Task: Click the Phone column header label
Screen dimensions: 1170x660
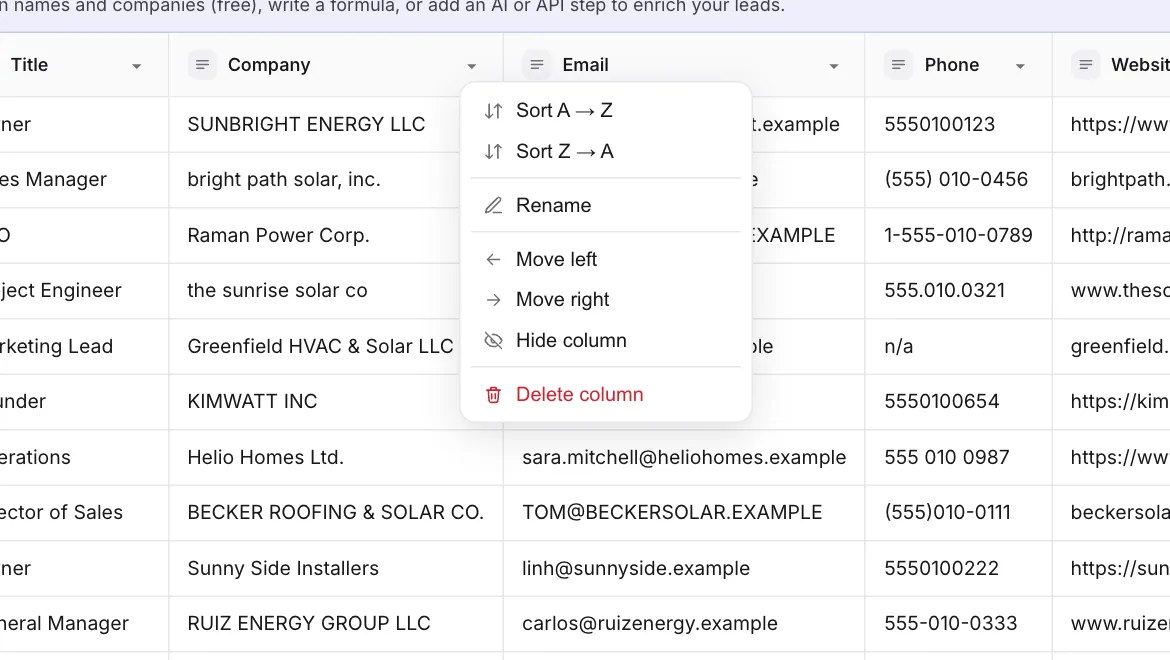Action: (x=951, y=65)
